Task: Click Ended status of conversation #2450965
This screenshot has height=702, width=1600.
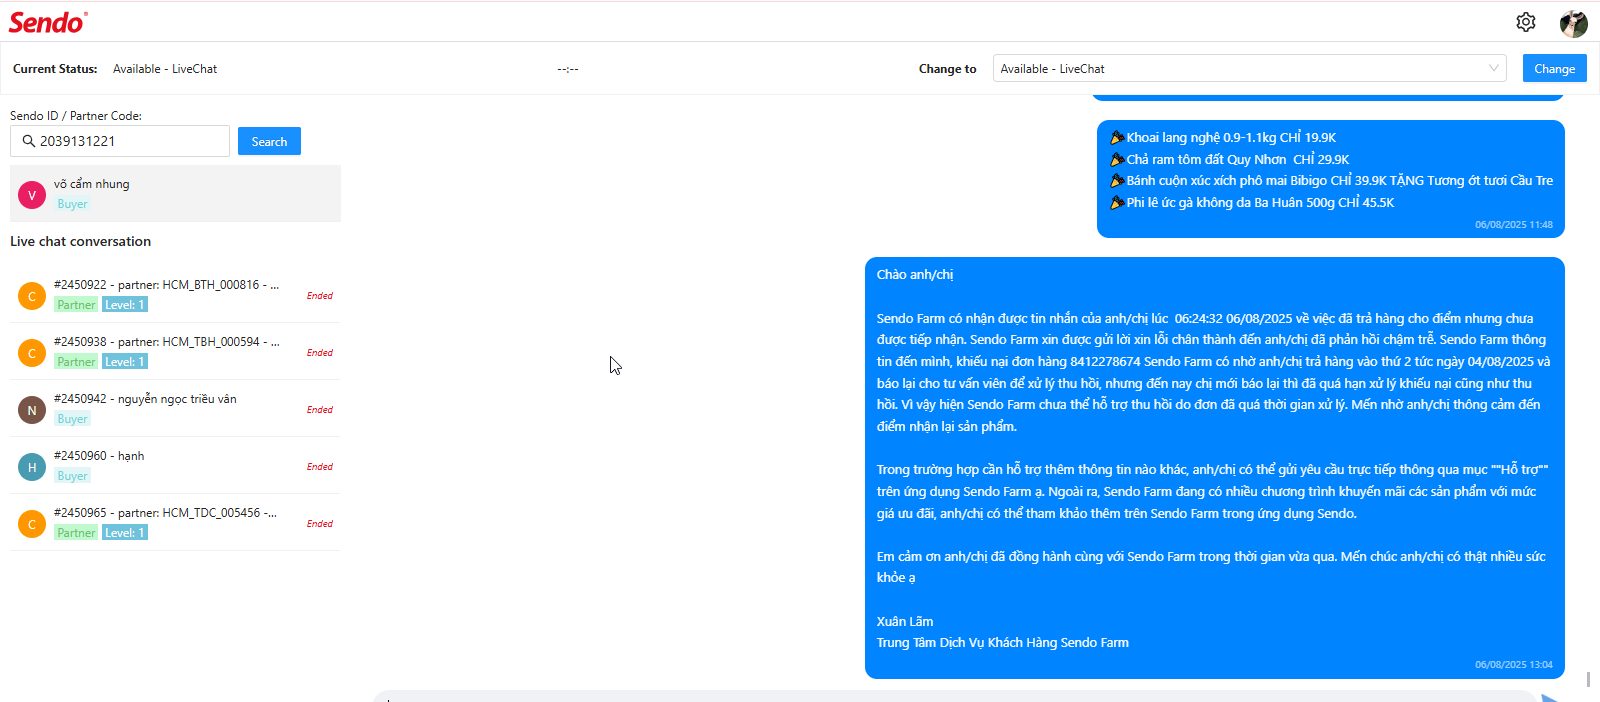Action: click(x=320, y=524)
